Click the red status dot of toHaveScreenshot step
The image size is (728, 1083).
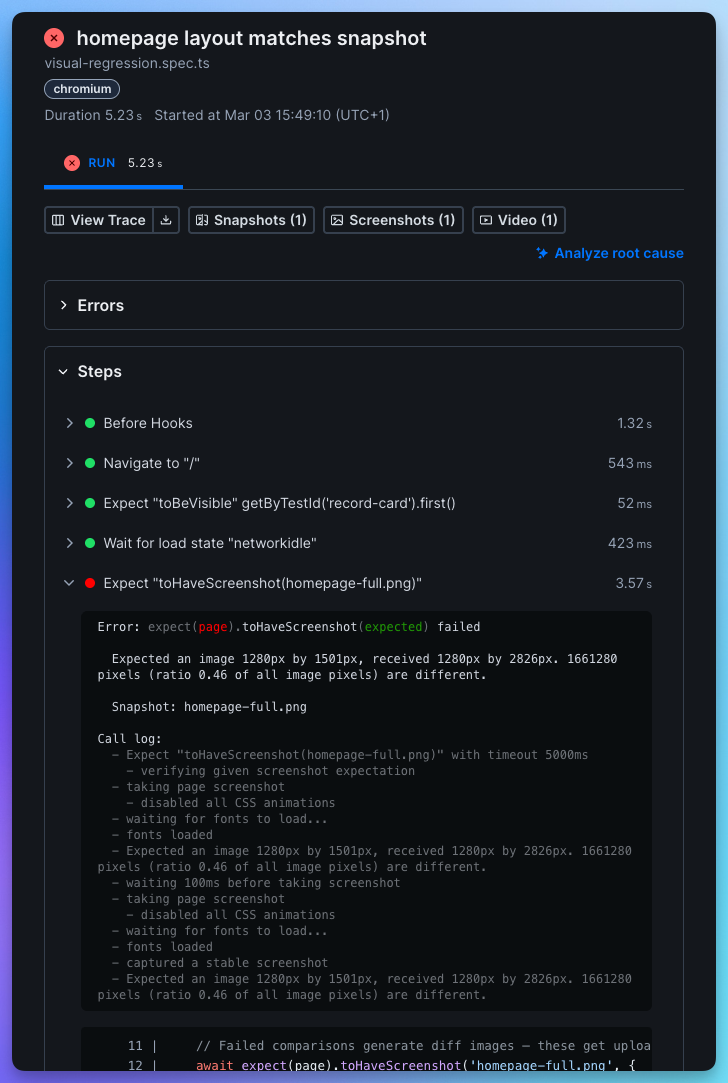point(90,583)
